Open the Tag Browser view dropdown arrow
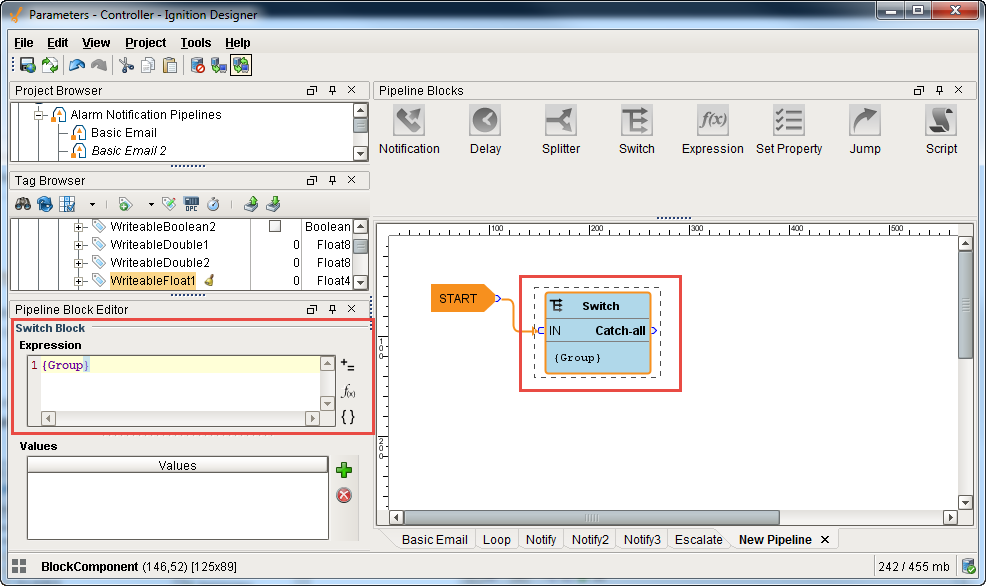Screen dimensions: 986x586 tap(92, 204)
